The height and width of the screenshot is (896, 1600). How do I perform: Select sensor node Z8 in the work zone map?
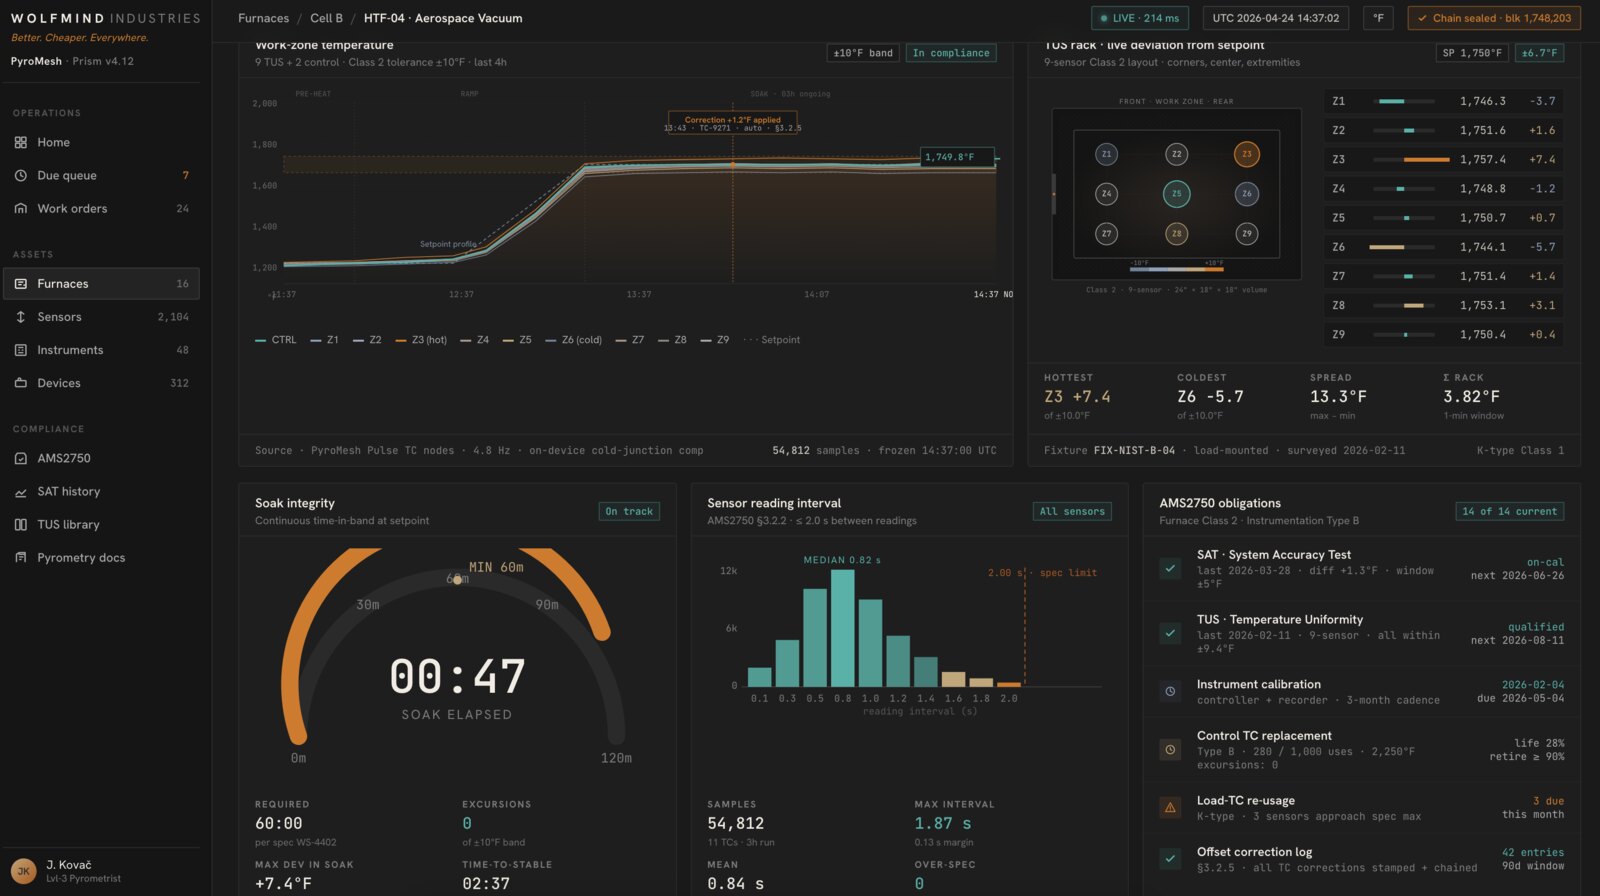pyautogui.click(x=1176, y=234)
